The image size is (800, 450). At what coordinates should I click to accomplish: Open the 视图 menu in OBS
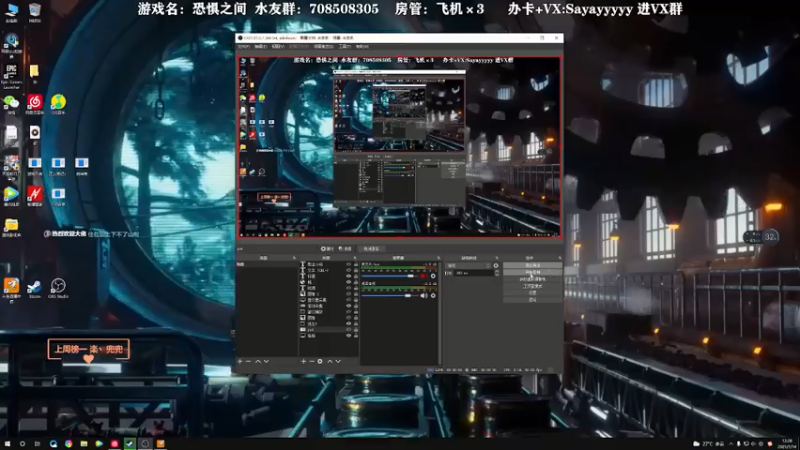(278, 46)
